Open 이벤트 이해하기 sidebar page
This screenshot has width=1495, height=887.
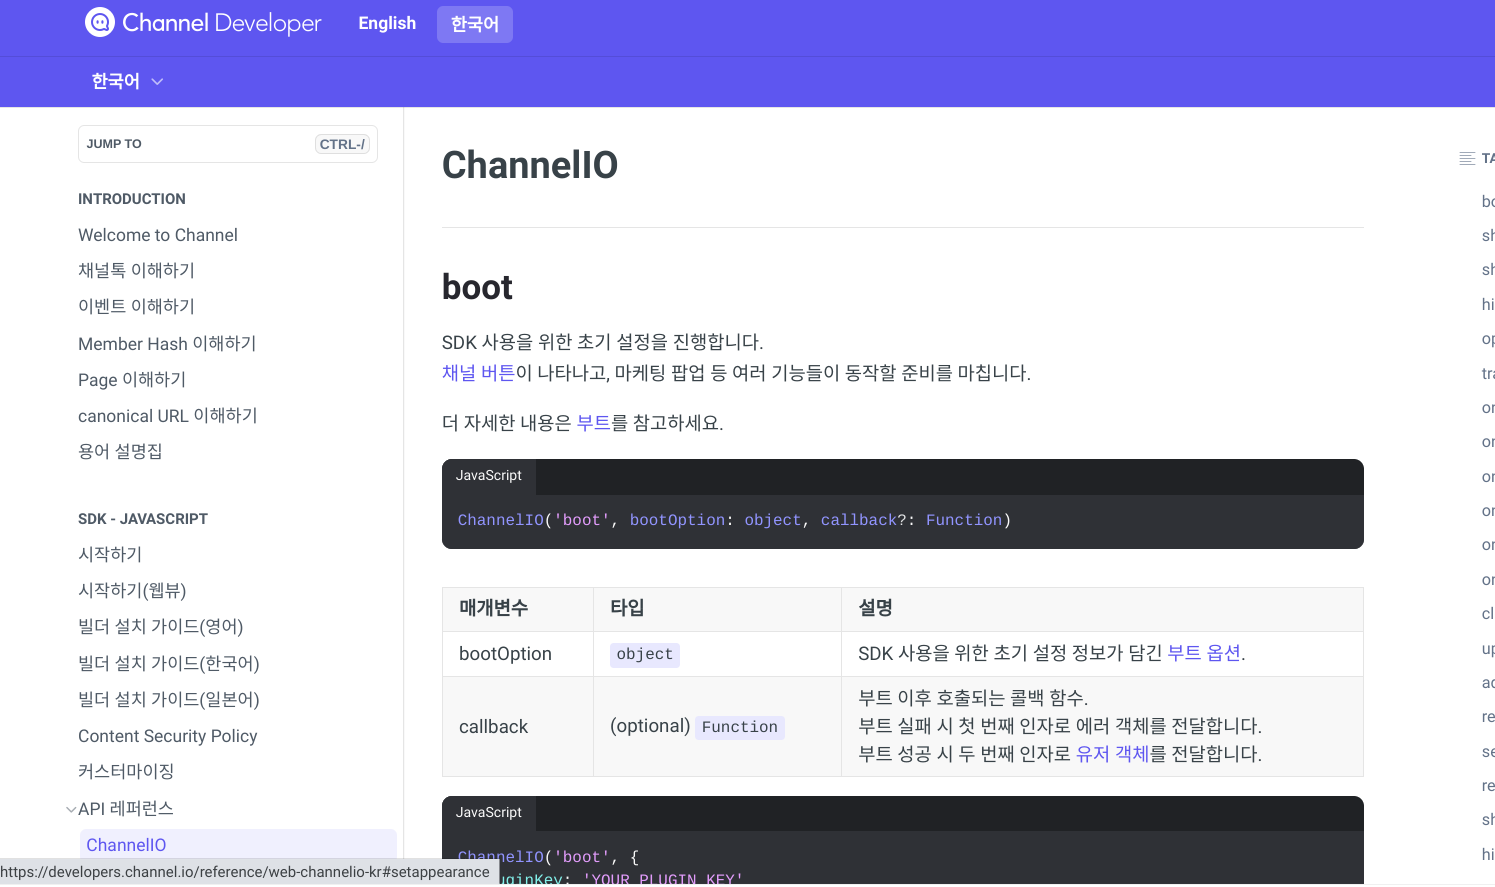click(136, 307)
